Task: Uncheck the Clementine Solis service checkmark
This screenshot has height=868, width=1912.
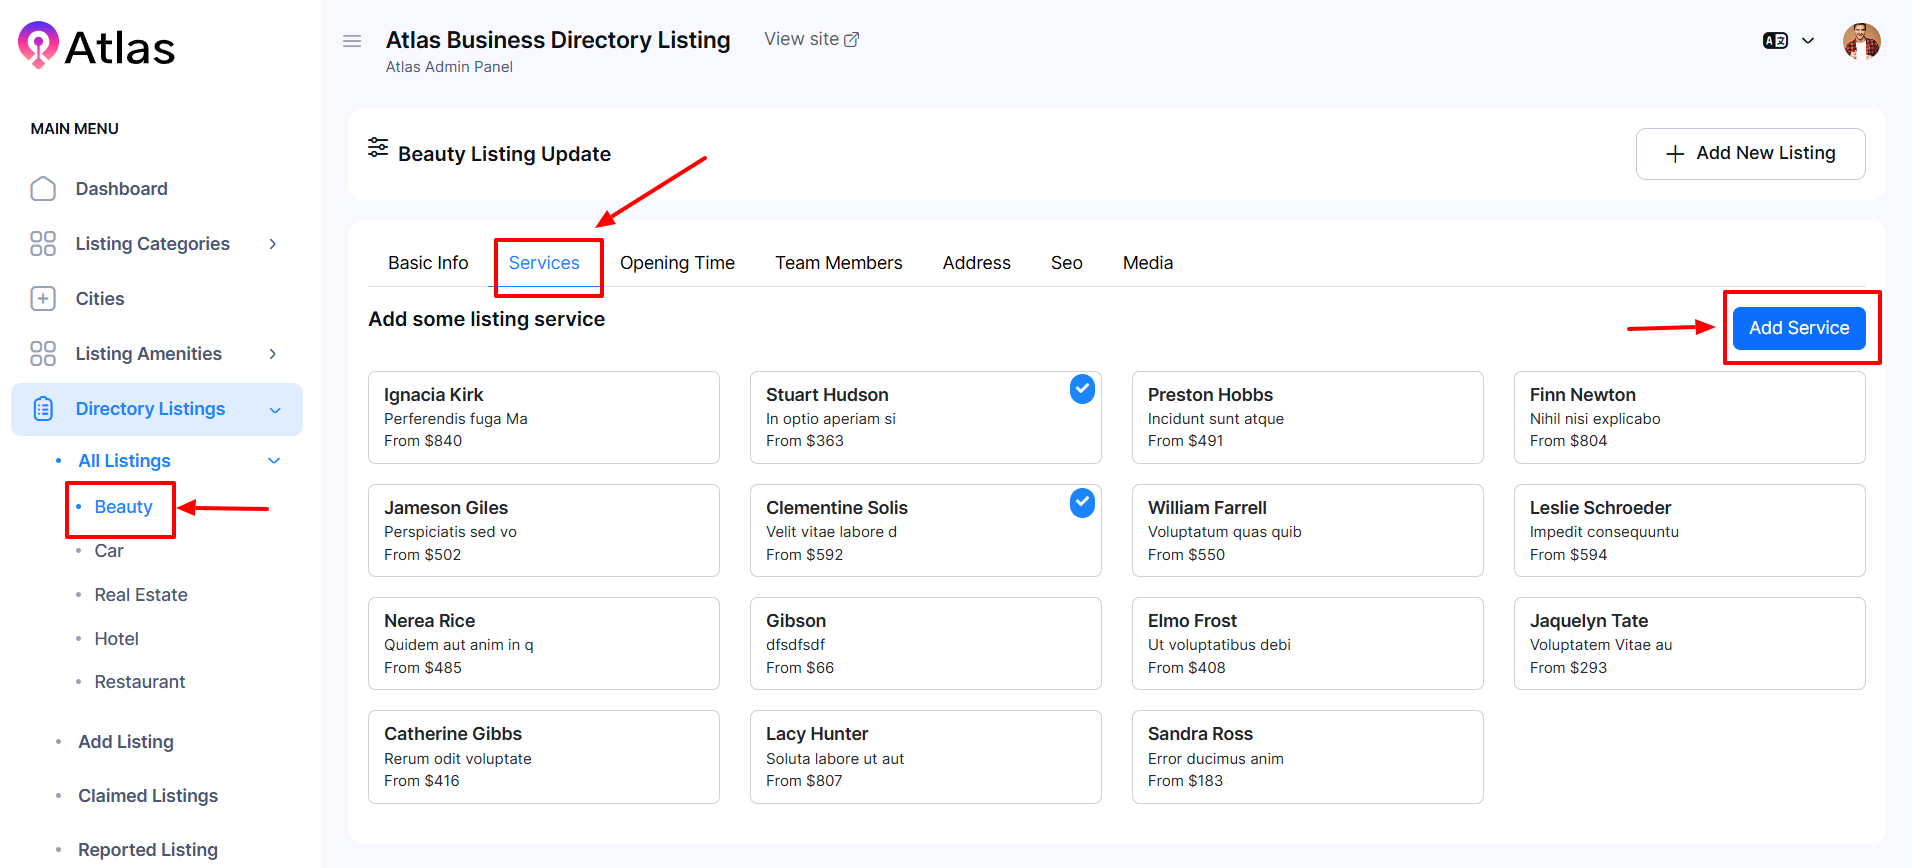Action: [x=1082, y=502]
